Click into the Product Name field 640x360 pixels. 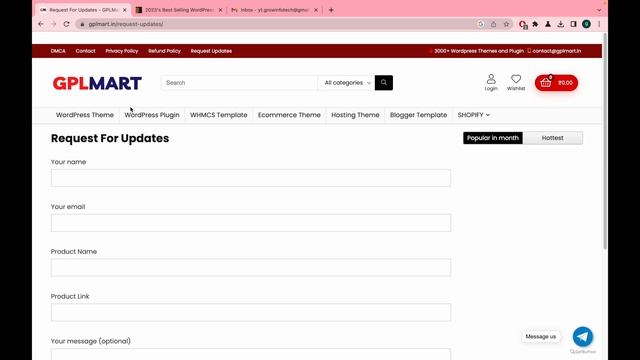click(251, 268)
